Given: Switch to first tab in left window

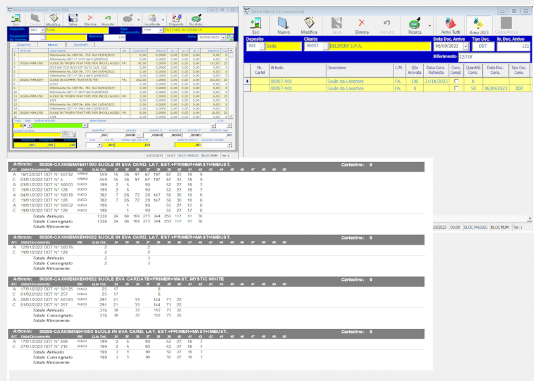Looking at the screenshot, I should (x=23, y=45).
